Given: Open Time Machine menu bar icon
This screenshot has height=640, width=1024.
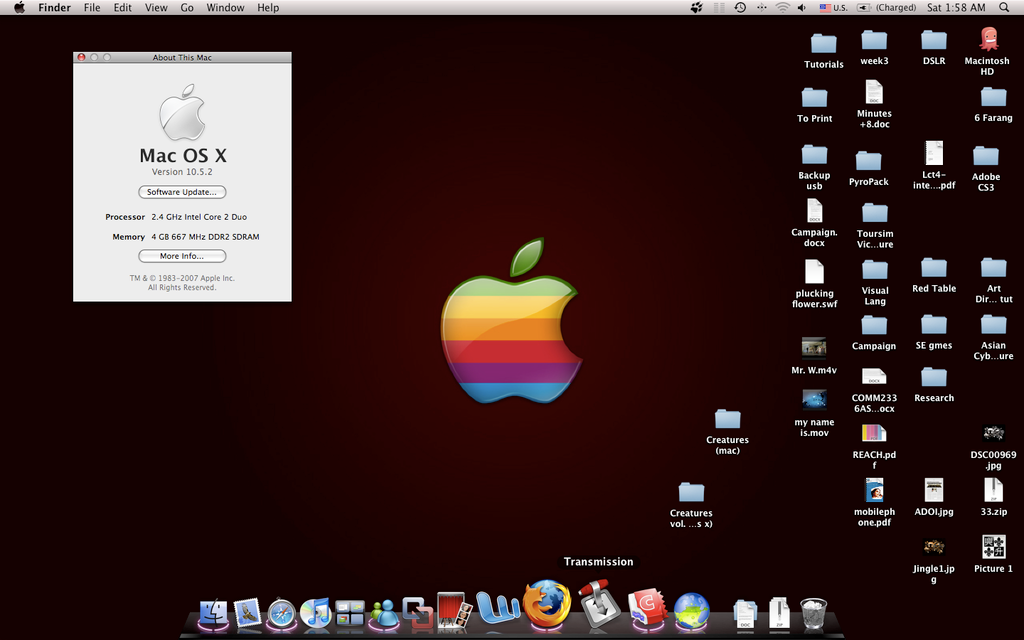Looking at the screenshot, I should [x=740, y=7].
